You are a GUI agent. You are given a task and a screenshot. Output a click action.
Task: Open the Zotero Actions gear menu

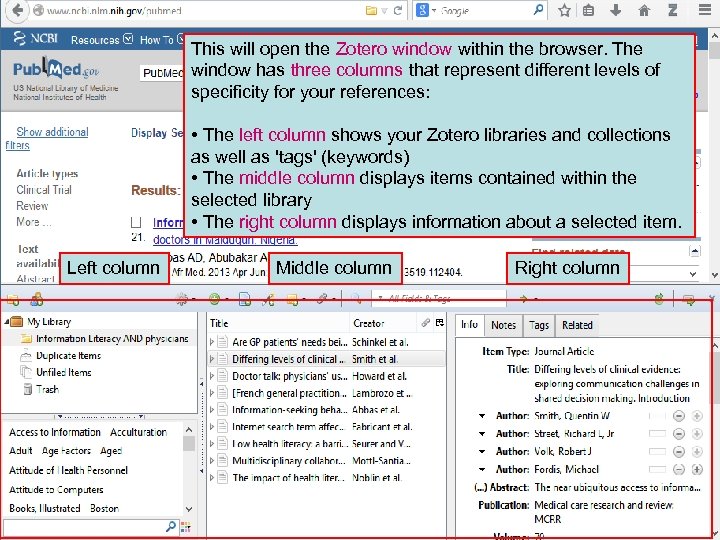tap(182, 299)
